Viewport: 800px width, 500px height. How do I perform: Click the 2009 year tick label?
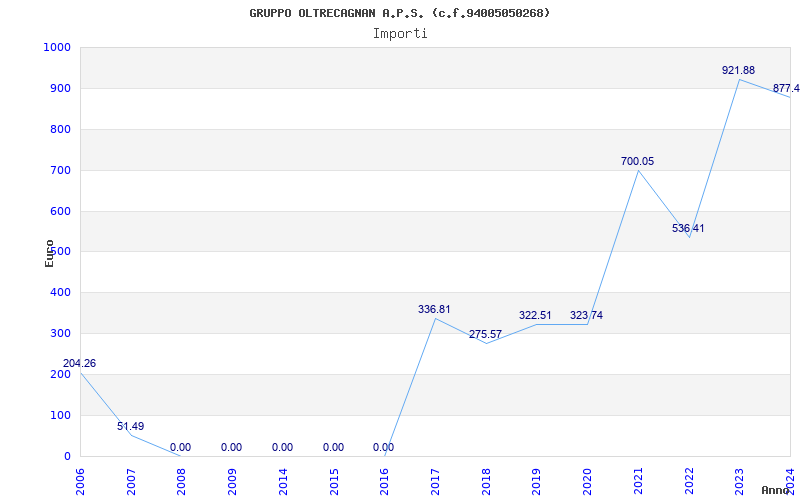click(233, 481)
